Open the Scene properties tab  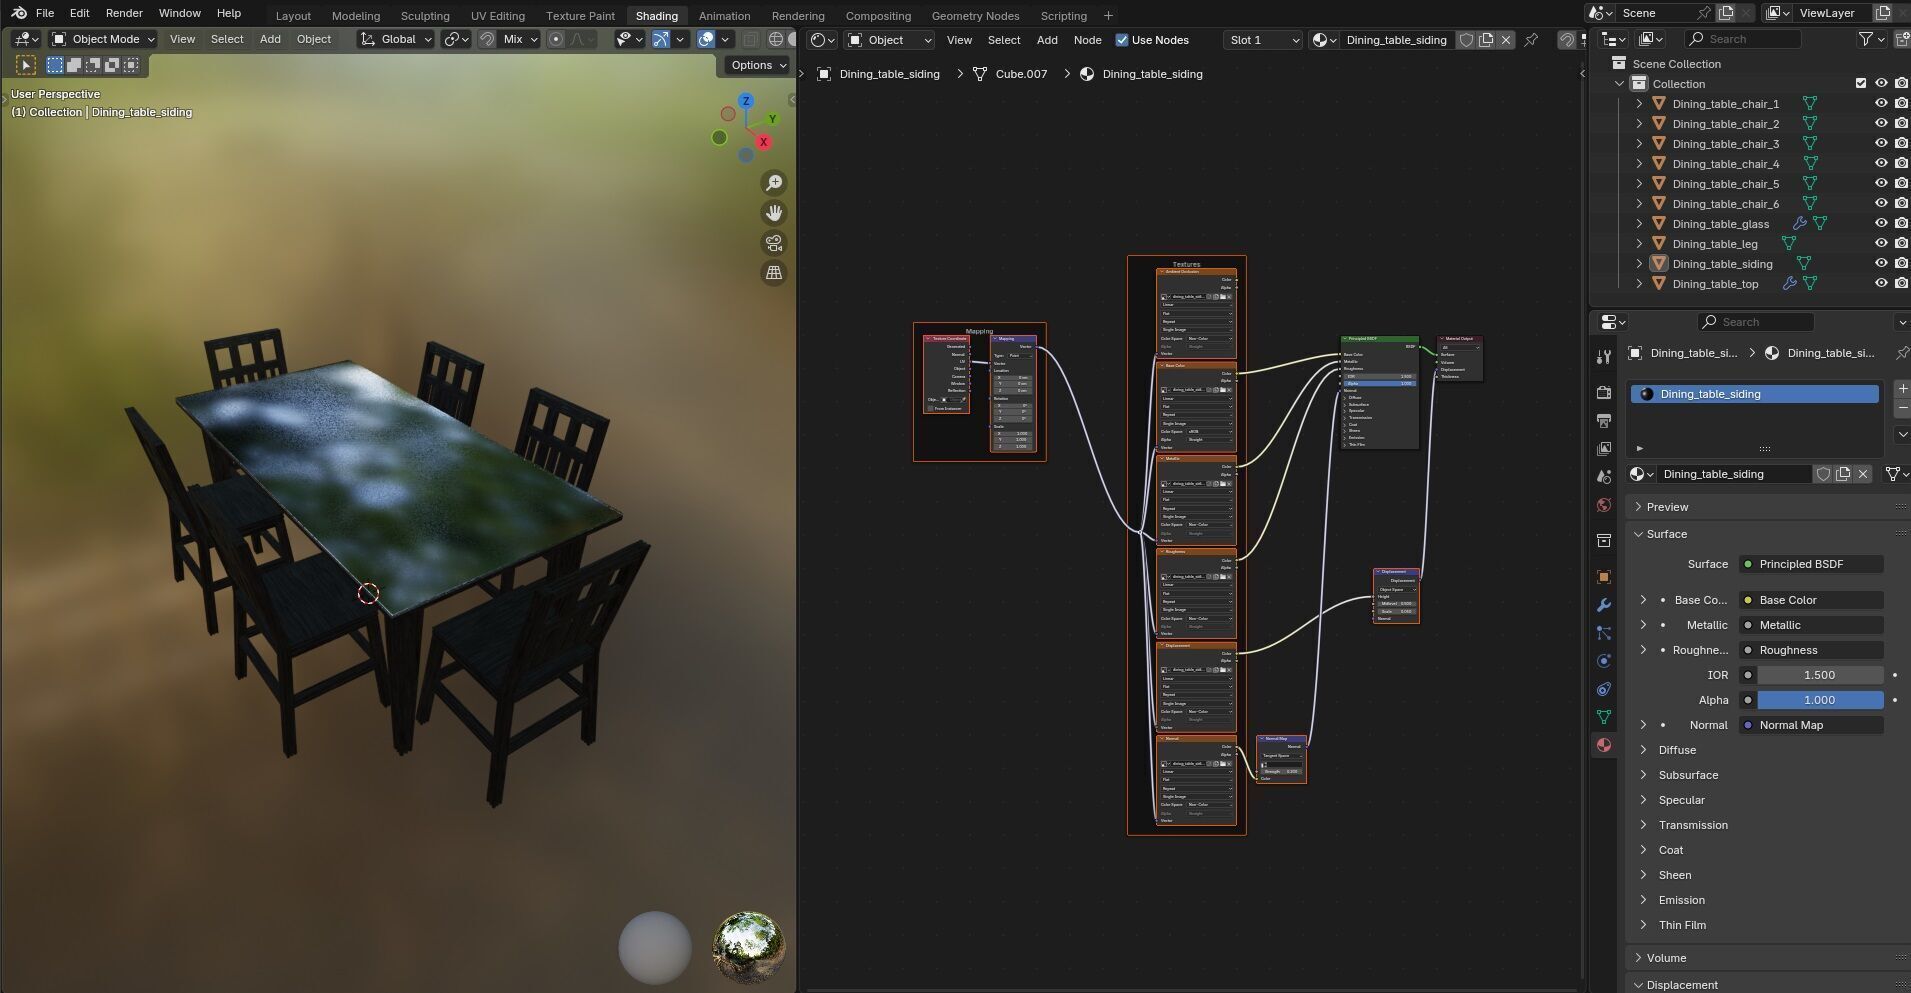click(1604, 477)
